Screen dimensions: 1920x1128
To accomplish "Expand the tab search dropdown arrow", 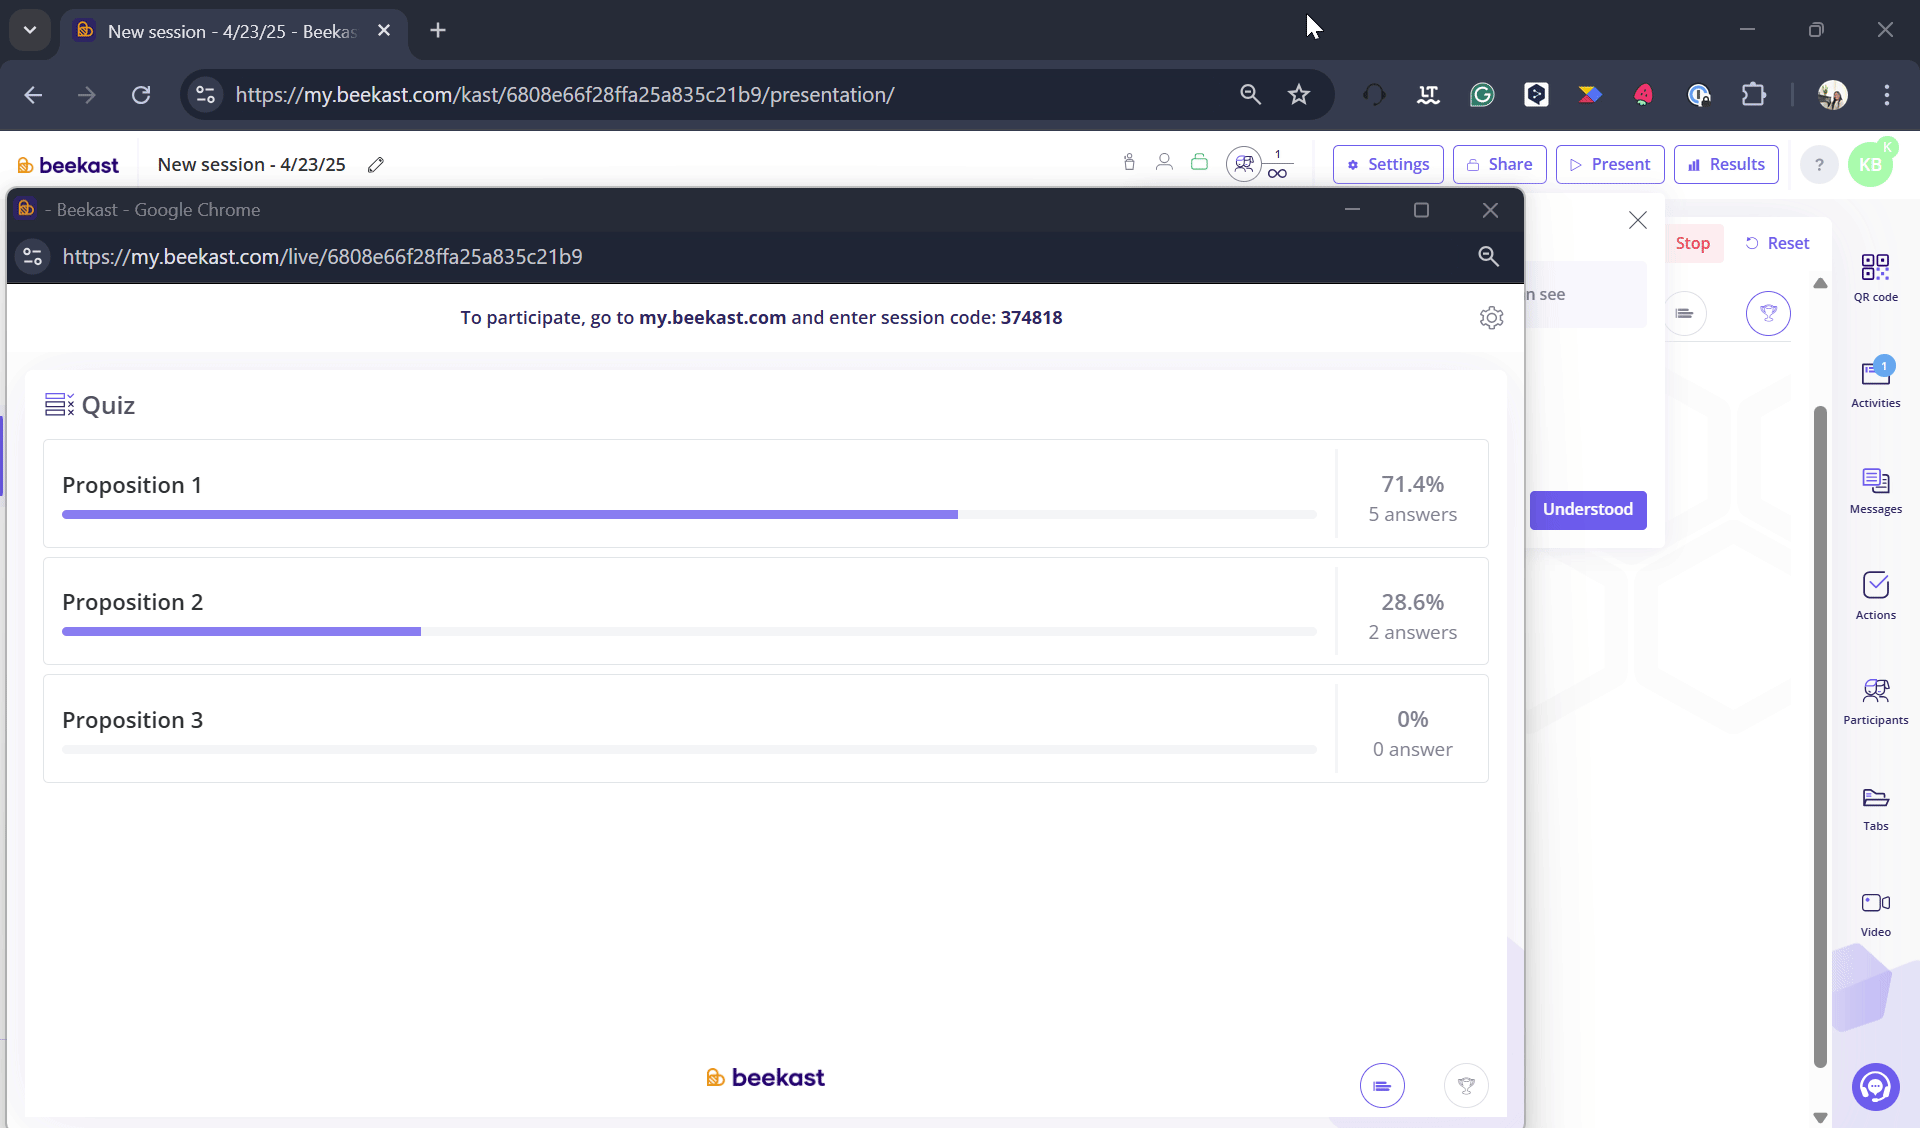I will (30, 30).
